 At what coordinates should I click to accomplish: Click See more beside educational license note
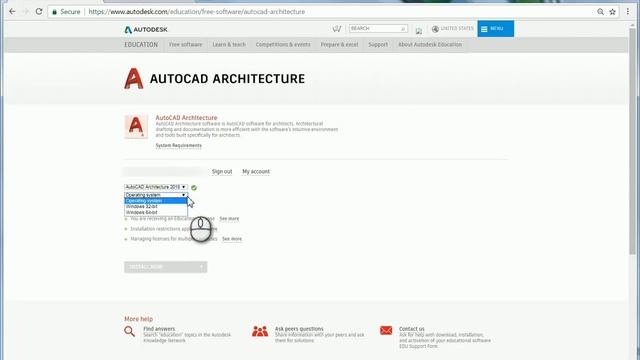coord(229,219)
